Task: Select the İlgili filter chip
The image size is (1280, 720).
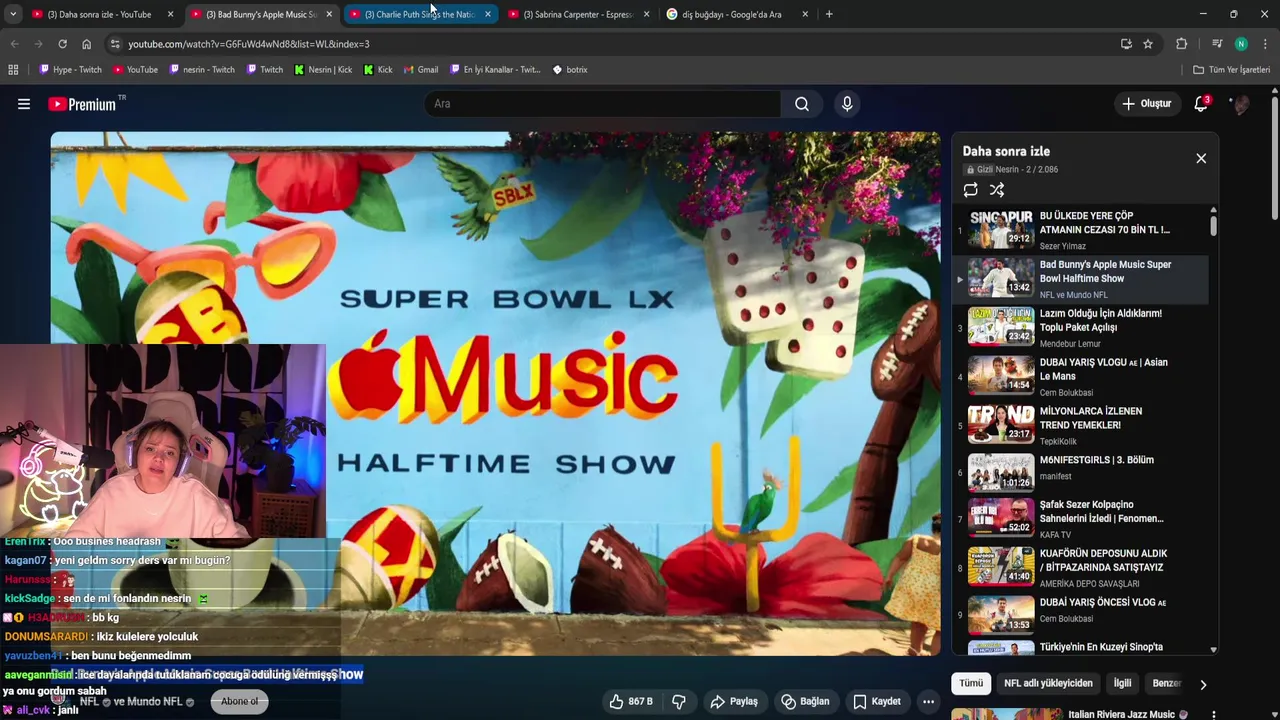Action: click(1123, 683)
